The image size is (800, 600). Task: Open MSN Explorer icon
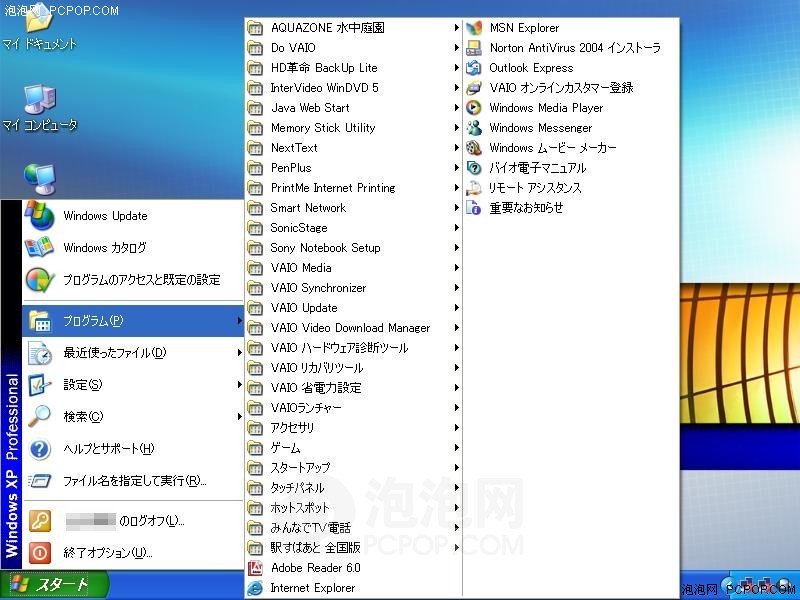(474, 28)
